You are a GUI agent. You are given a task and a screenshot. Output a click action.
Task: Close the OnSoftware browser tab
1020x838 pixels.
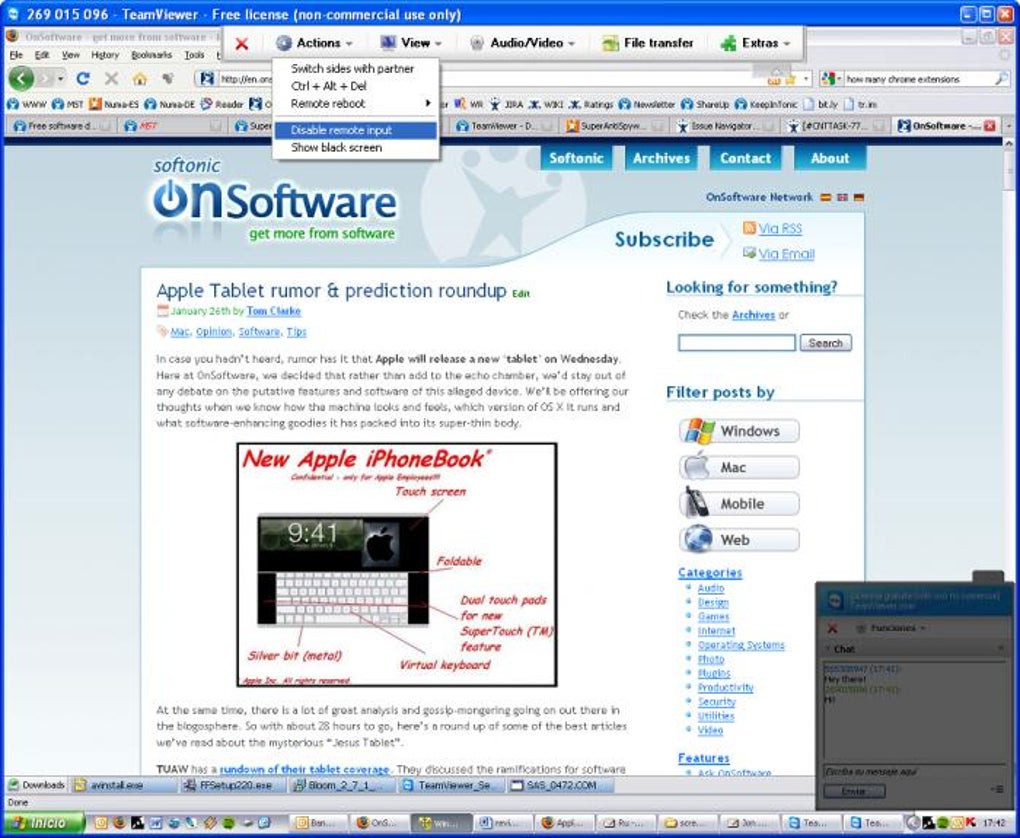tap(990, 126)
